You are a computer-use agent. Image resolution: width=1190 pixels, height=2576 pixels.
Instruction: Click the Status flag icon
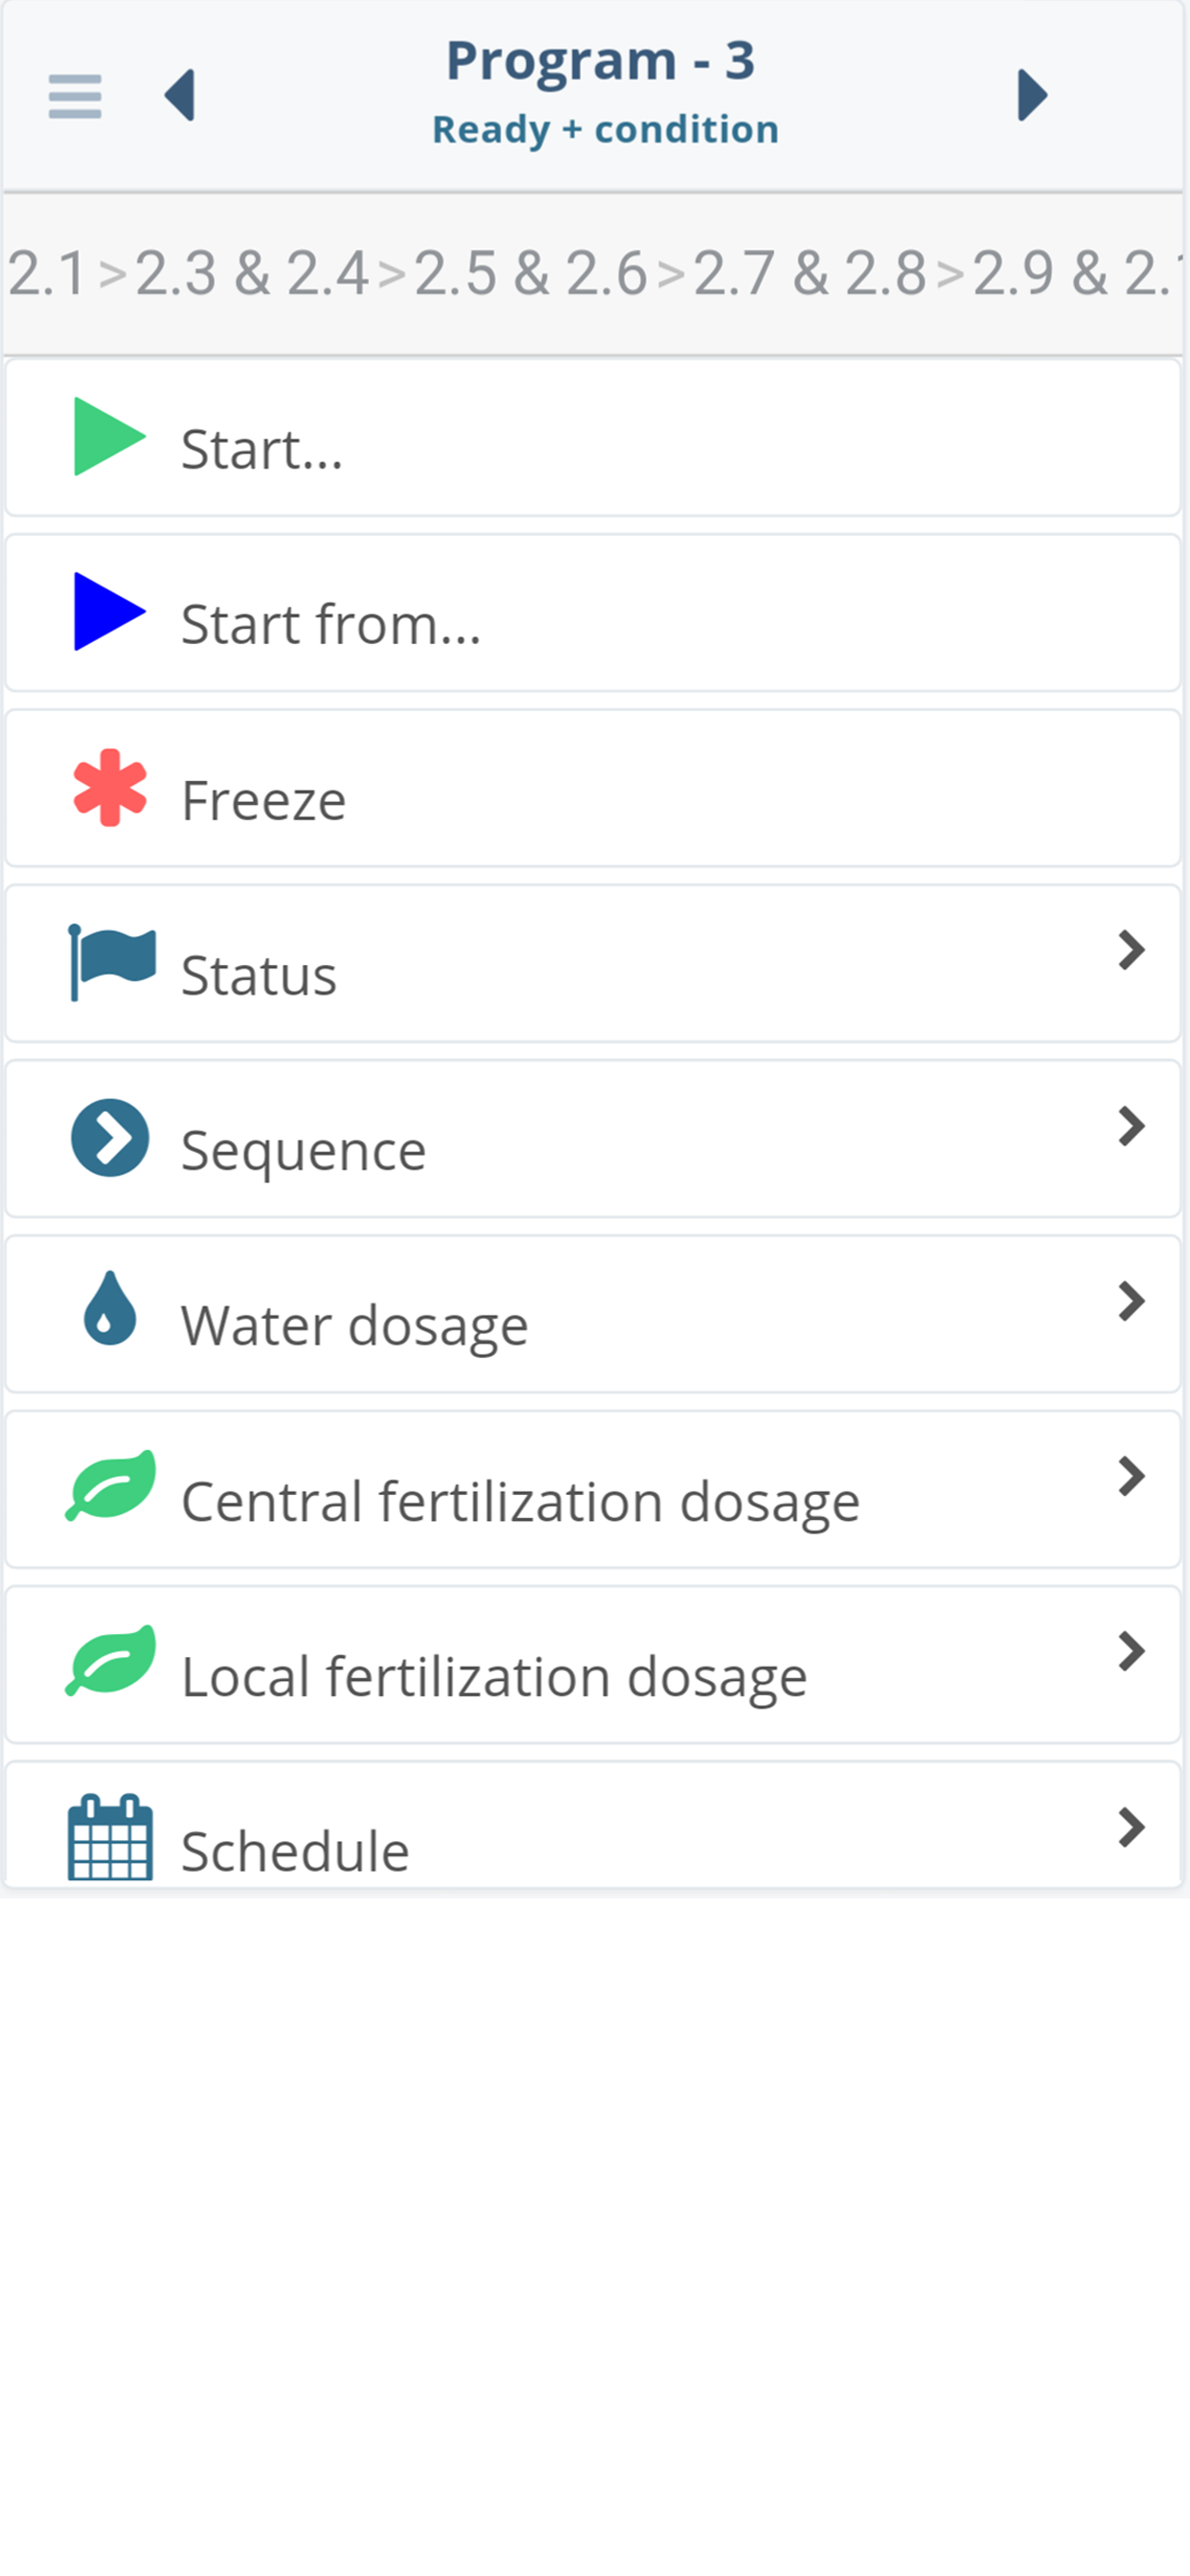[x=111, y=962]
